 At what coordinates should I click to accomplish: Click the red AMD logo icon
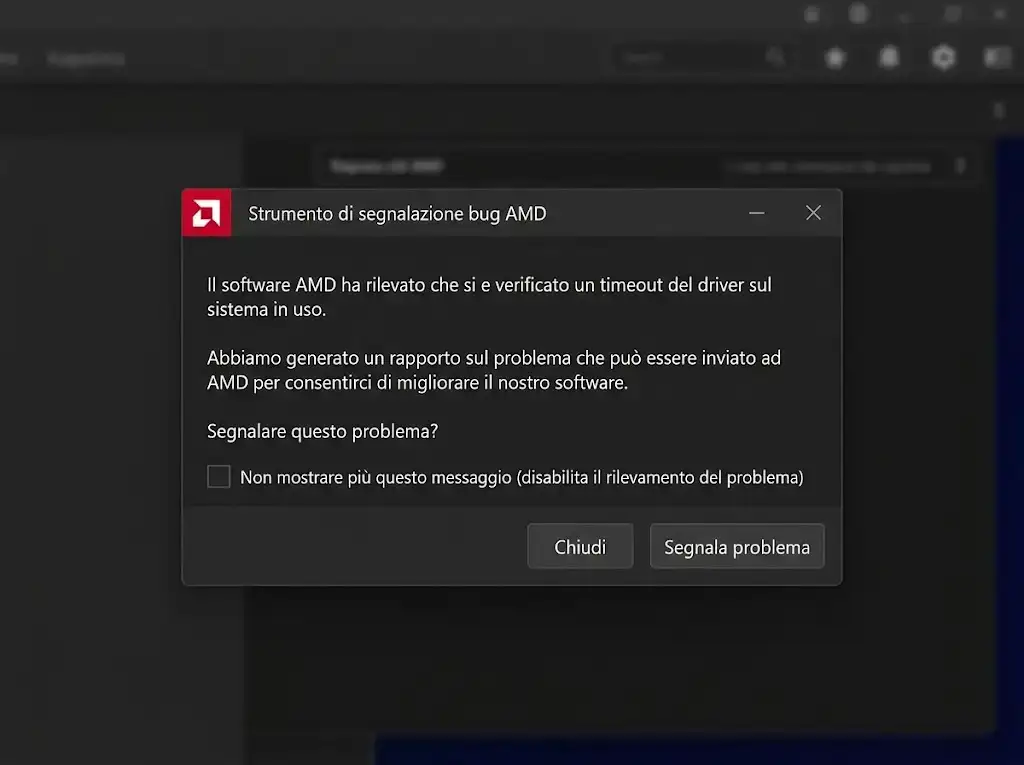click(206, 213)
